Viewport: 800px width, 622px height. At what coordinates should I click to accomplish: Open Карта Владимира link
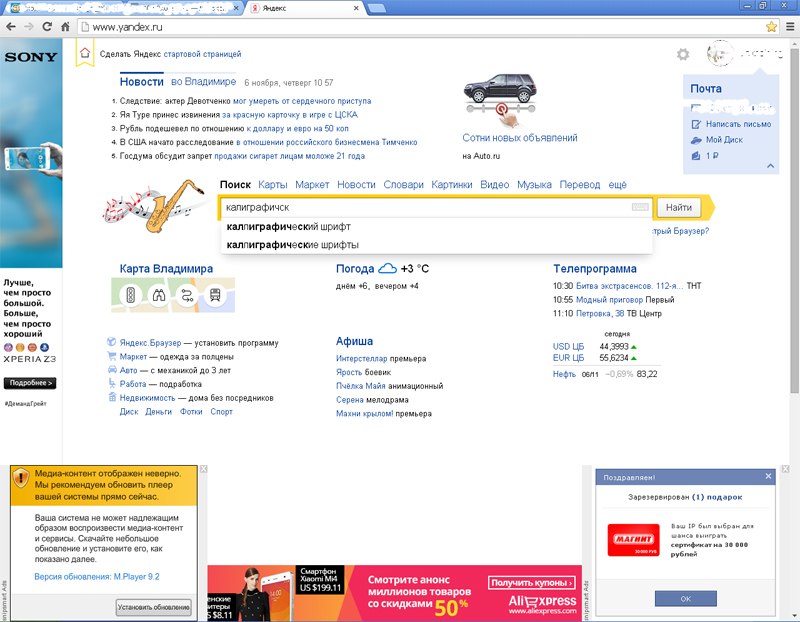[166, 268]
